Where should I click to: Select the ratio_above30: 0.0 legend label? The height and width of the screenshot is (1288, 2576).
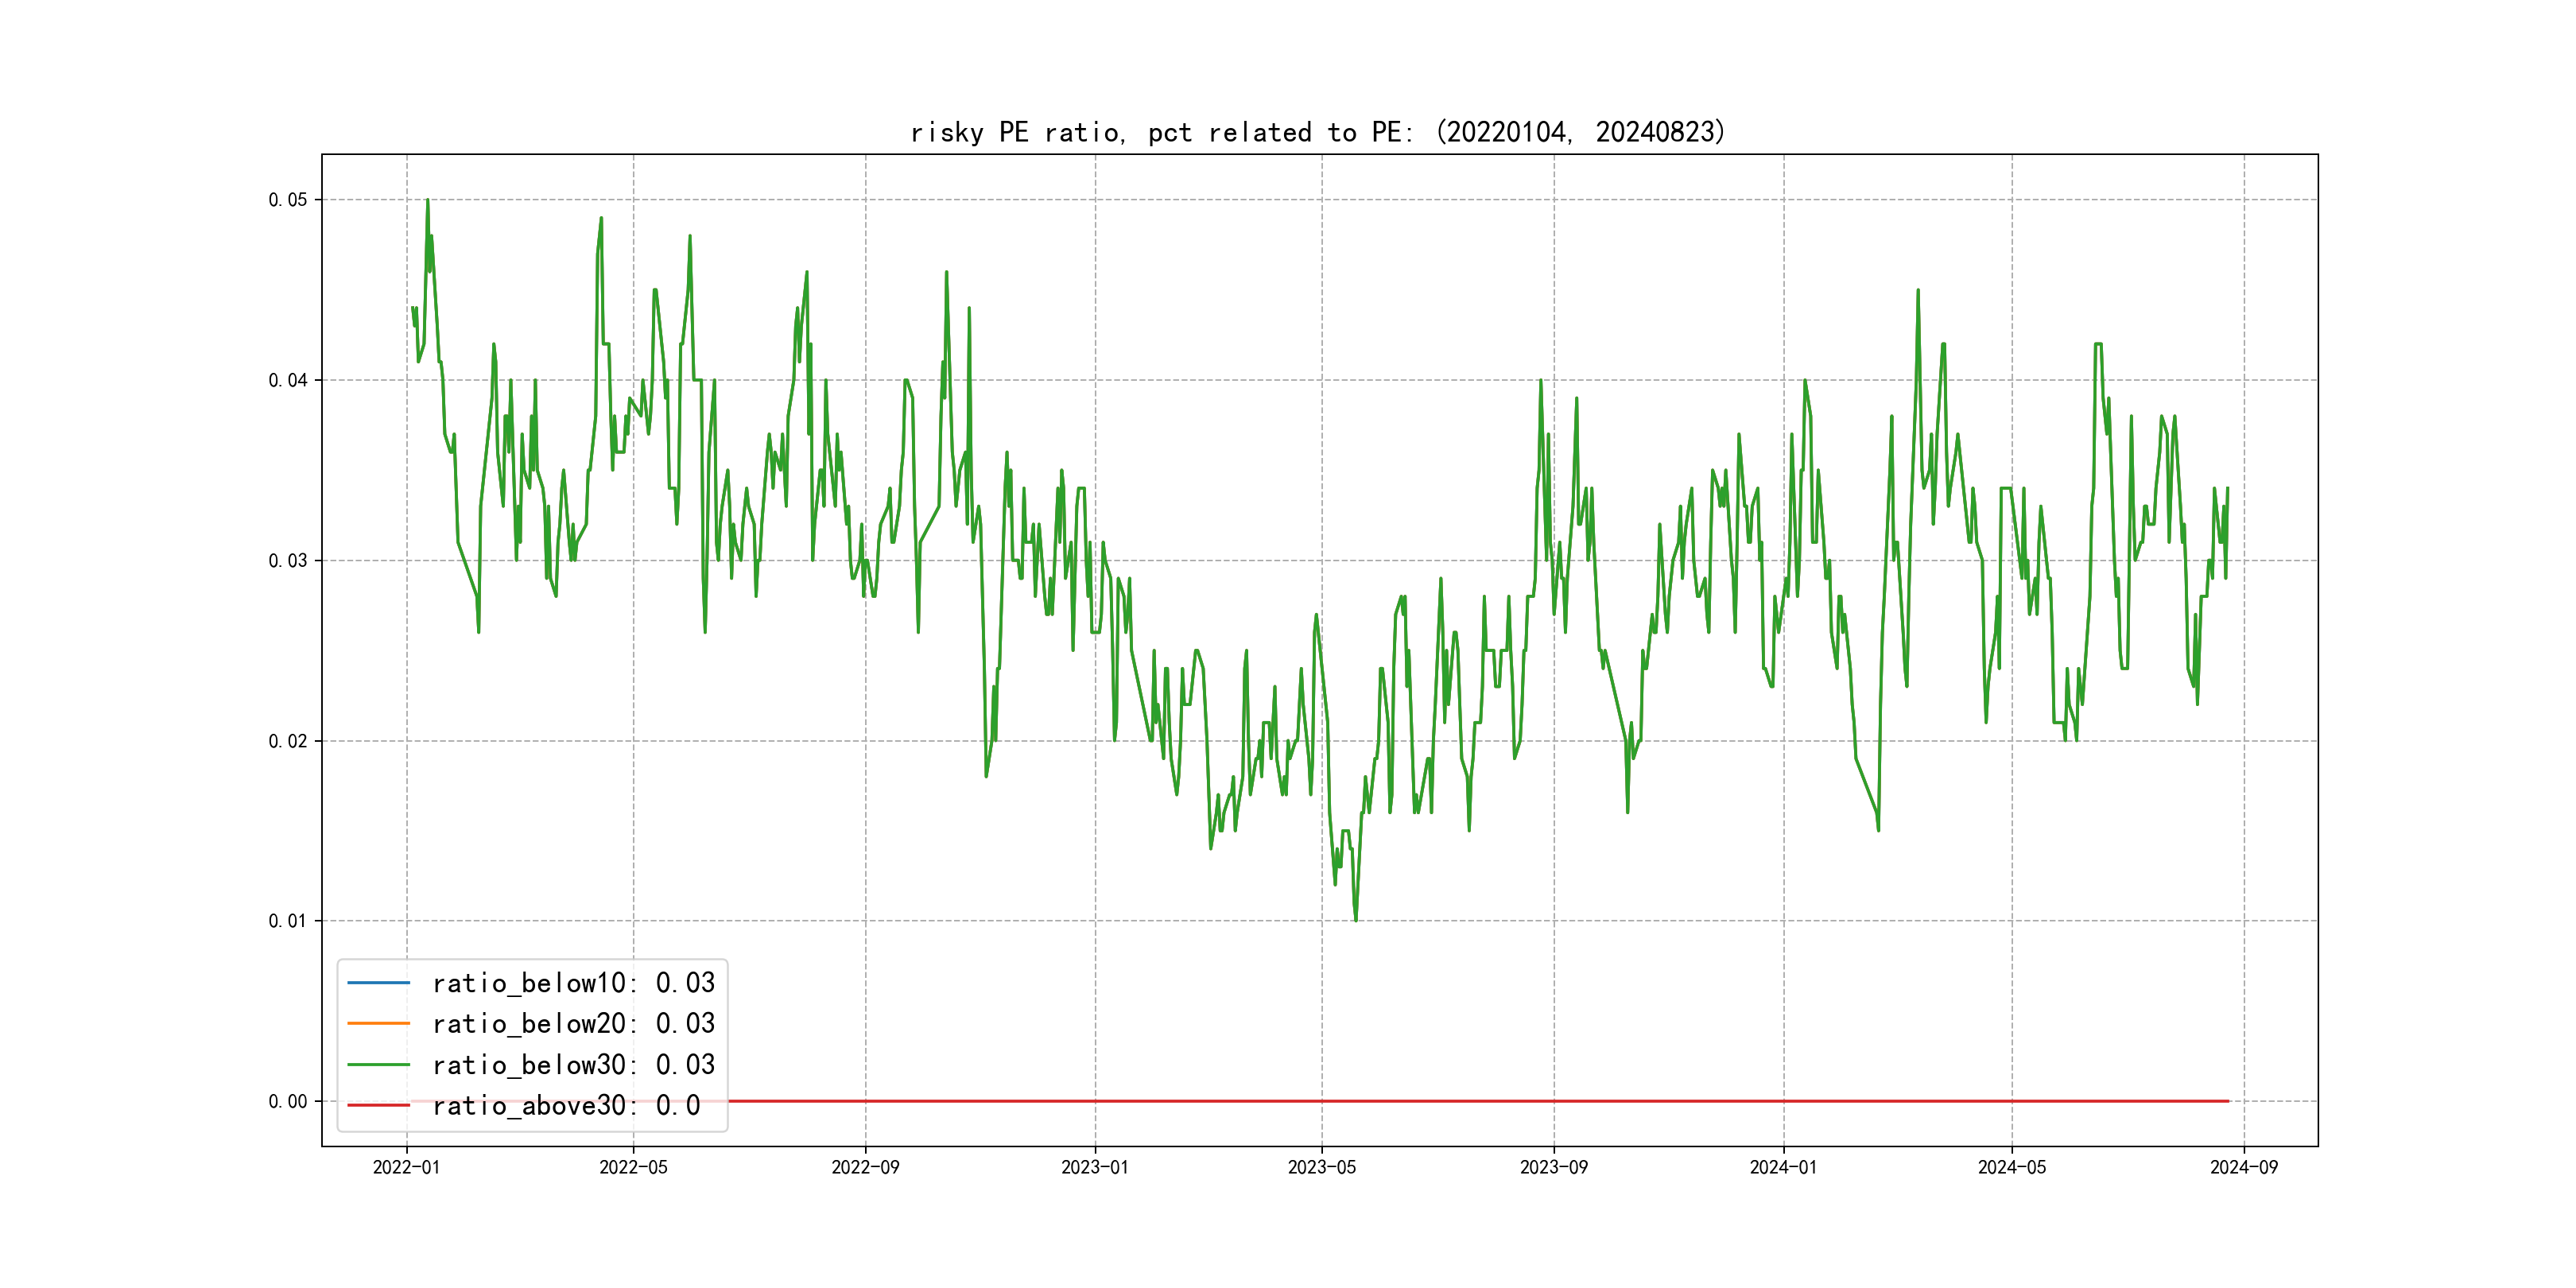click(x=565, y=1105)
